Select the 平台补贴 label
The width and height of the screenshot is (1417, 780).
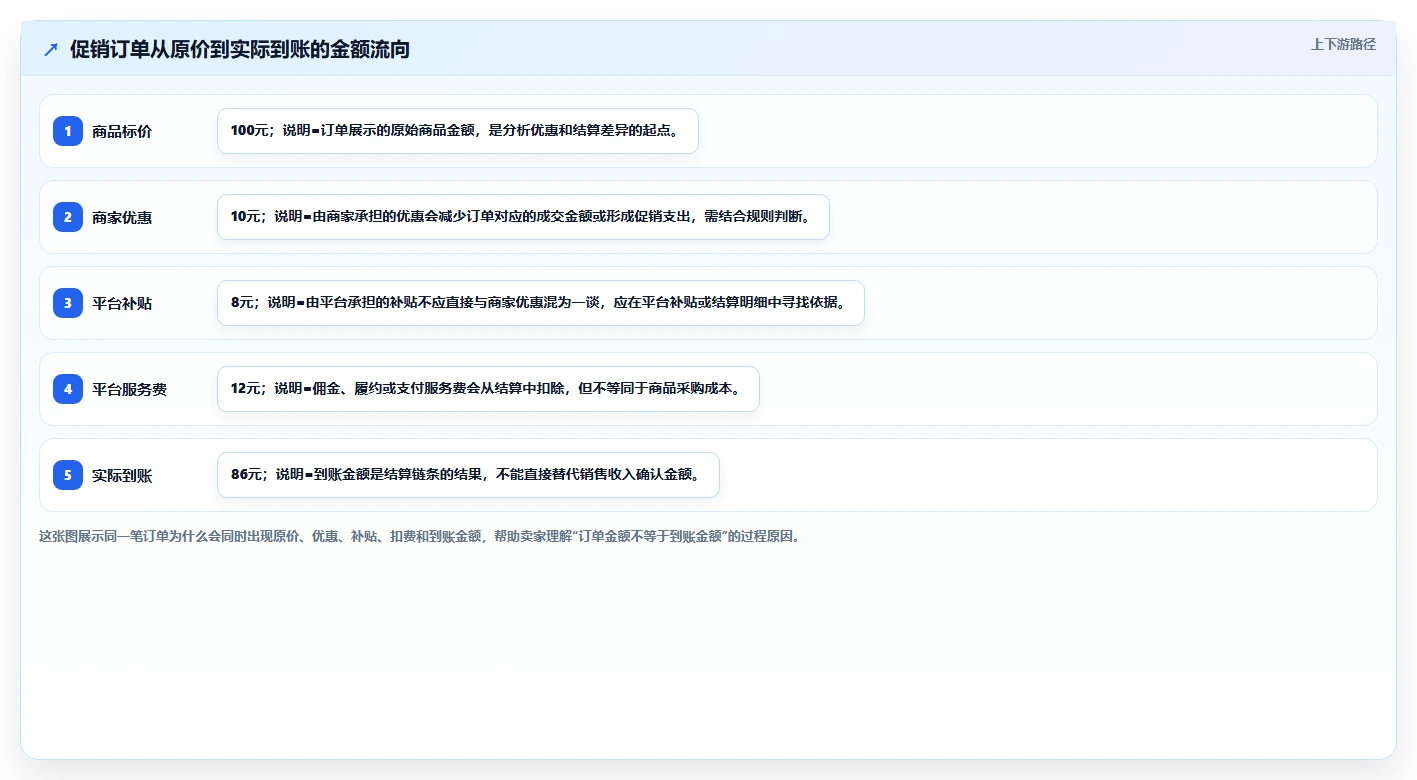click(x=122, y=303)
